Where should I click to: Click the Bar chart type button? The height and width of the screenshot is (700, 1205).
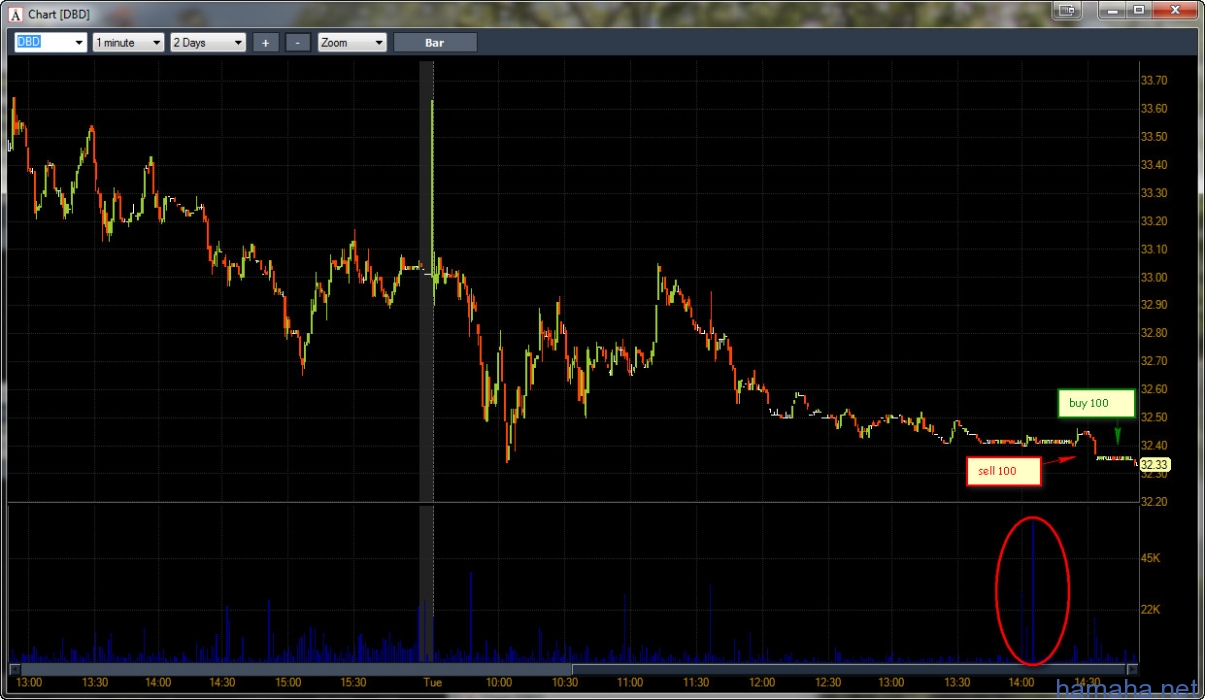pyautogui.click(x=435, y=43)
